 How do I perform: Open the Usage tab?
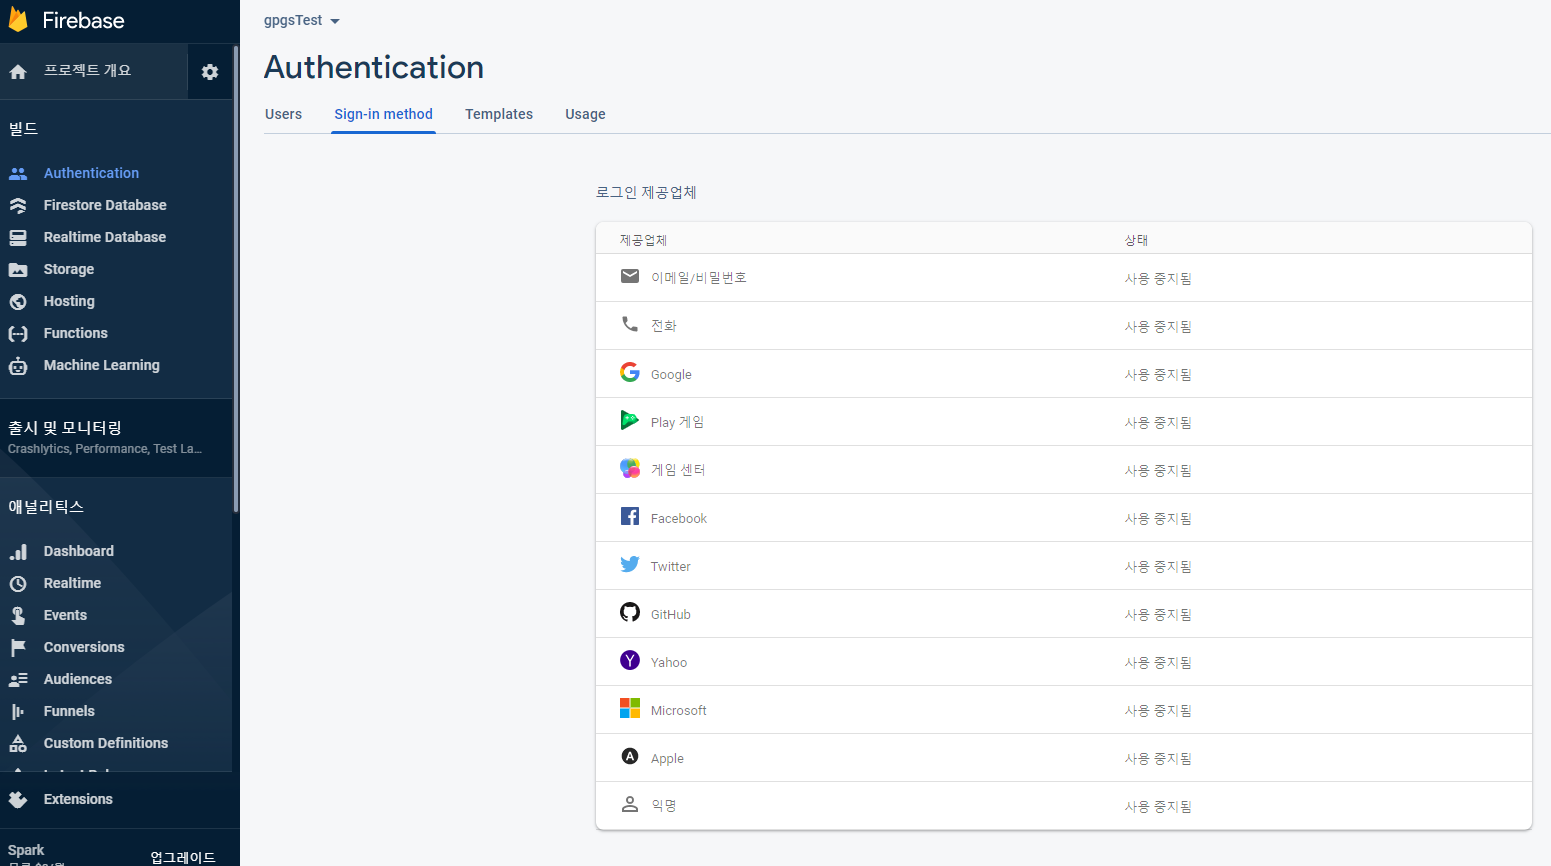coord(585,114)
